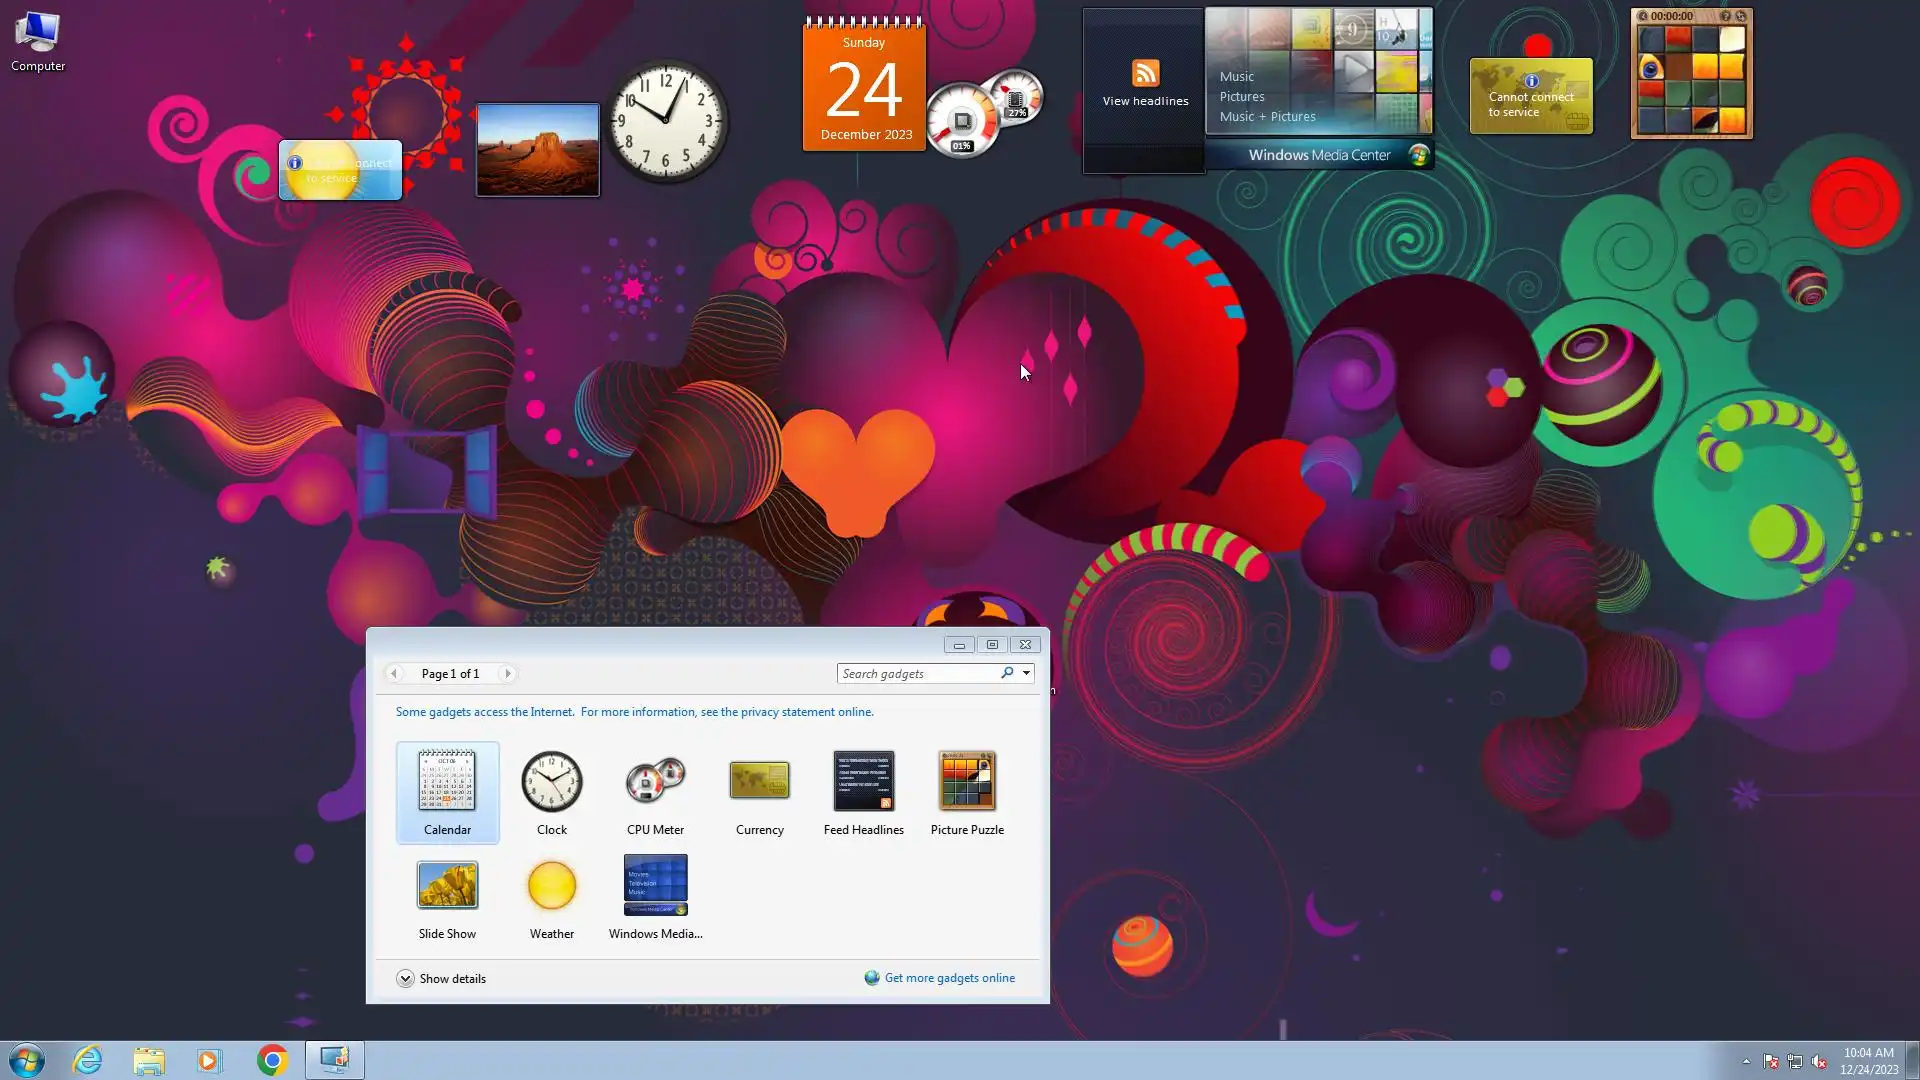Open Pictures in Media Center gadget
Viewport: 1920px width, 1080px height.
(x=1241, y=97)
